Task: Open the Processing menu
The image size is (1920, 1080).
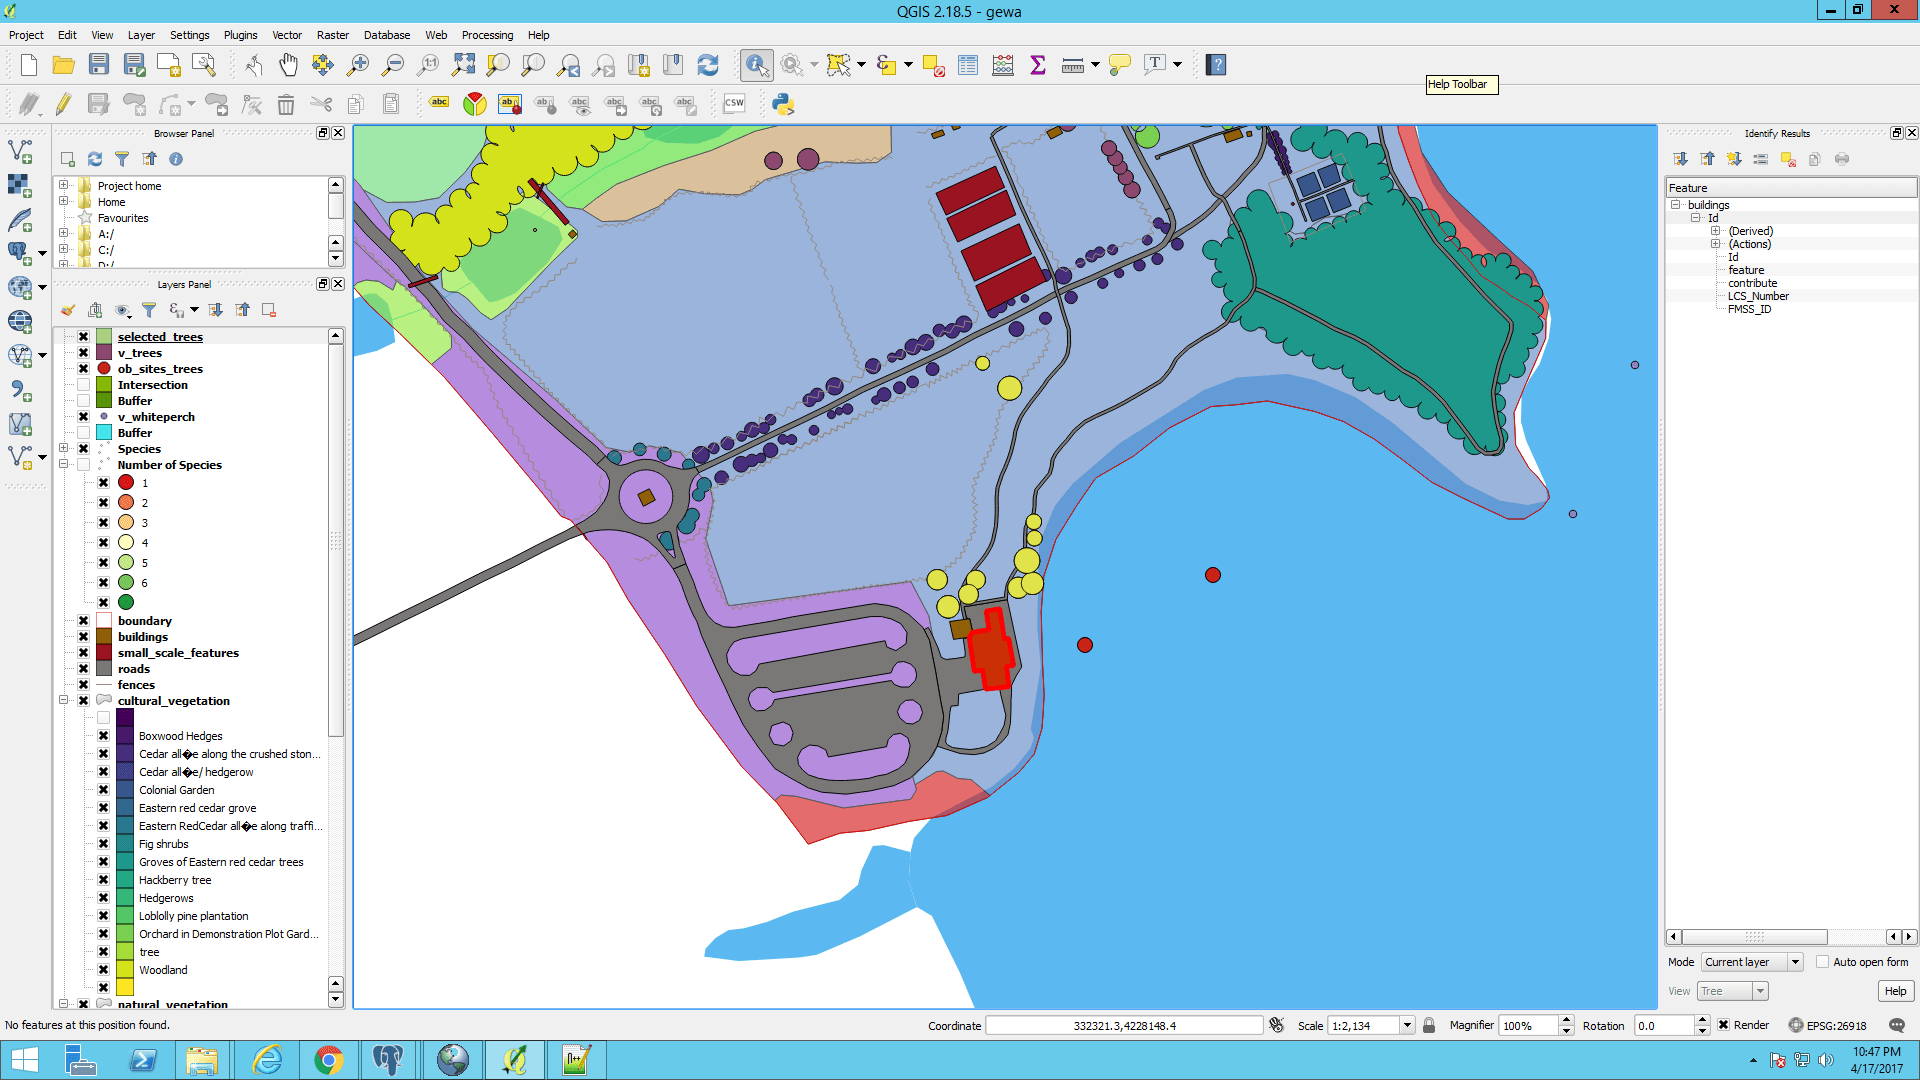Action: point(487,35)
